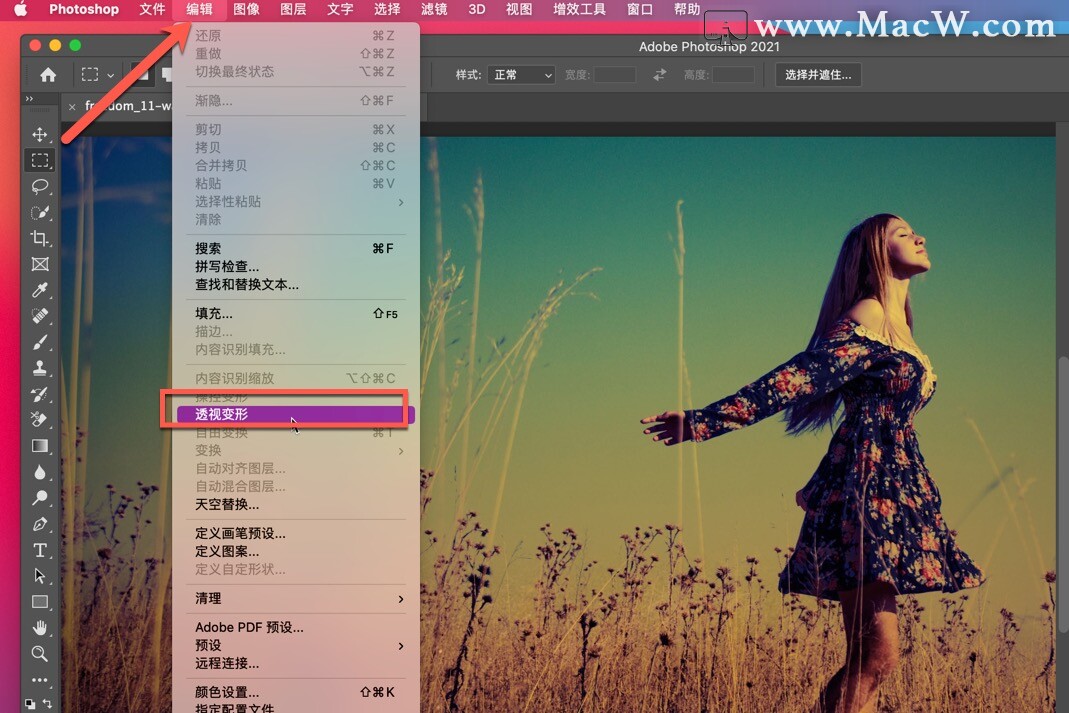
Task: Select the Eyedropper tool
Action: (x=40, y=290)
